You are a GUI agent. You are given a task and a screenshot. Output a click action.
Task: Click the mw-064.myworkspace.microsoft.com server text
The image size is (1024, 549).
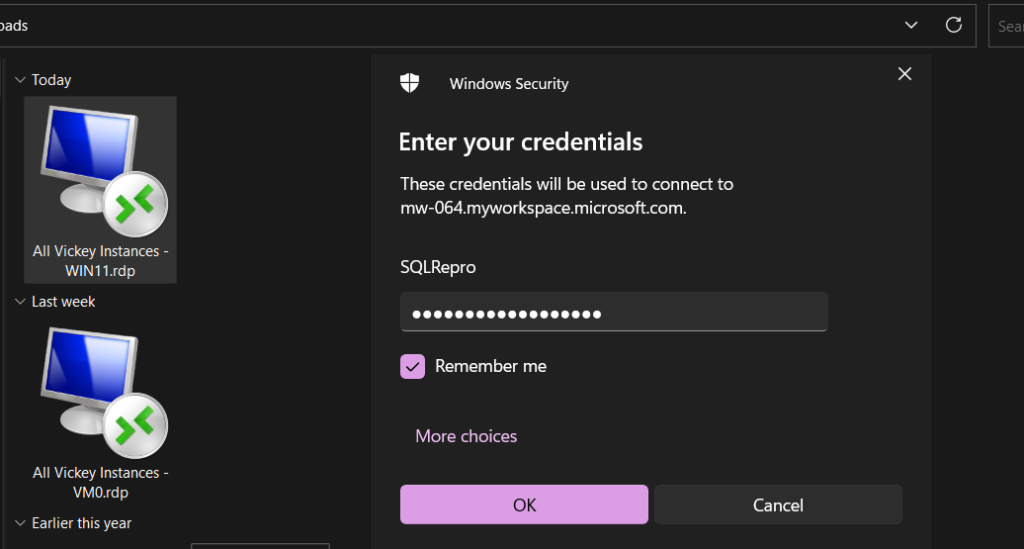(x=543, y=208)
